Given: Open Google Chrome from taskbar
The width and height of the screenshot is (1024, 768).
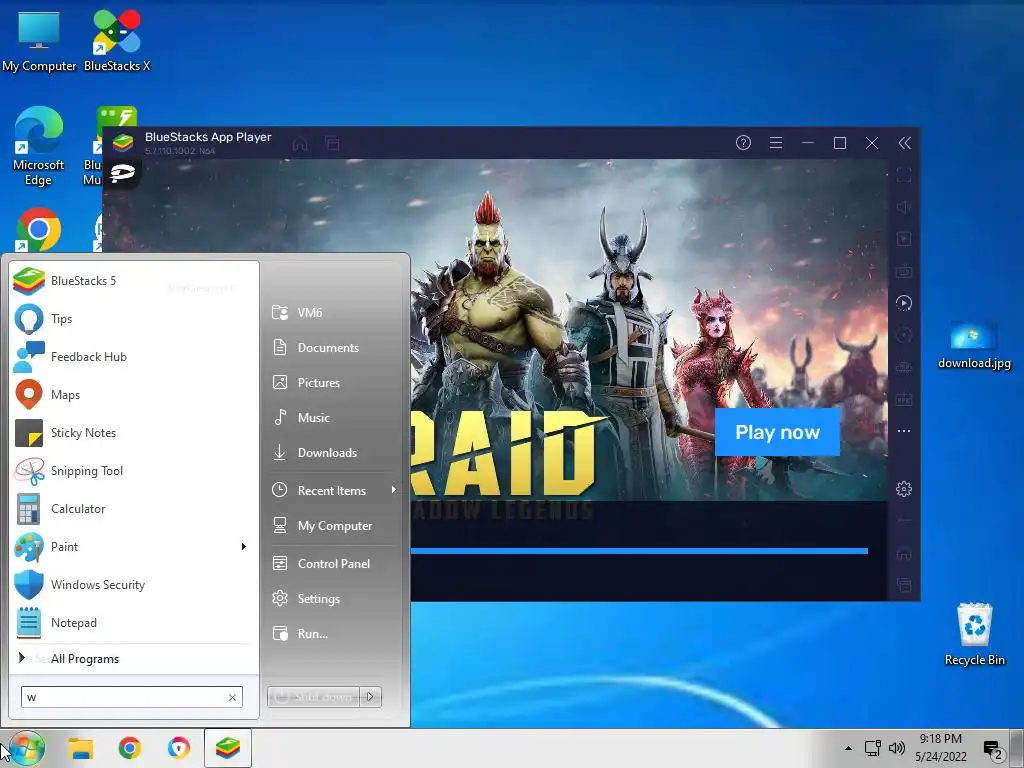Looking at the screenshot, I should [130, 748].
